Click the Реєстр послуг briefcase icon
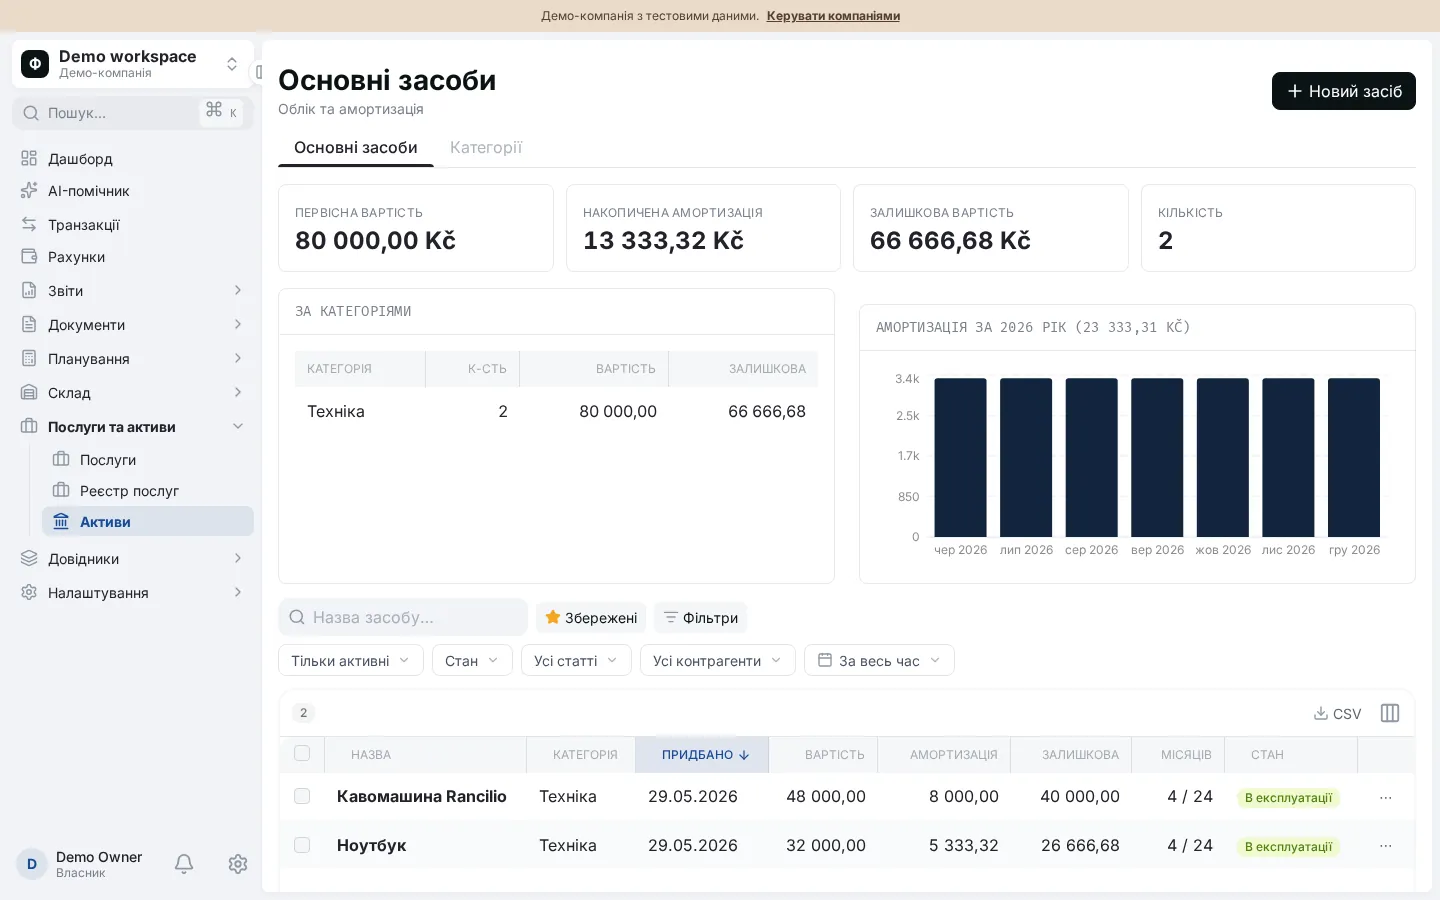Viewport: 1440px width, 900px height. (x=61, y=491)
